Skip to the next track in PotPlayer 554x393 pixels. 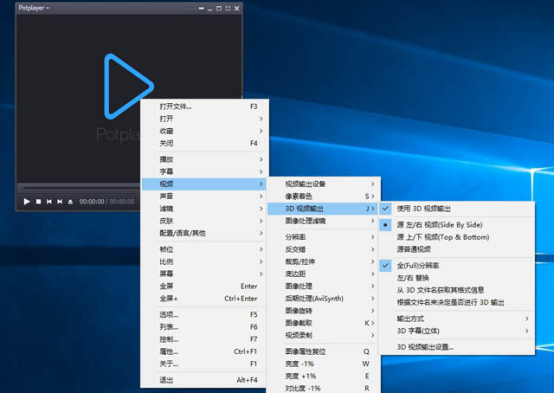click(60, 201)
